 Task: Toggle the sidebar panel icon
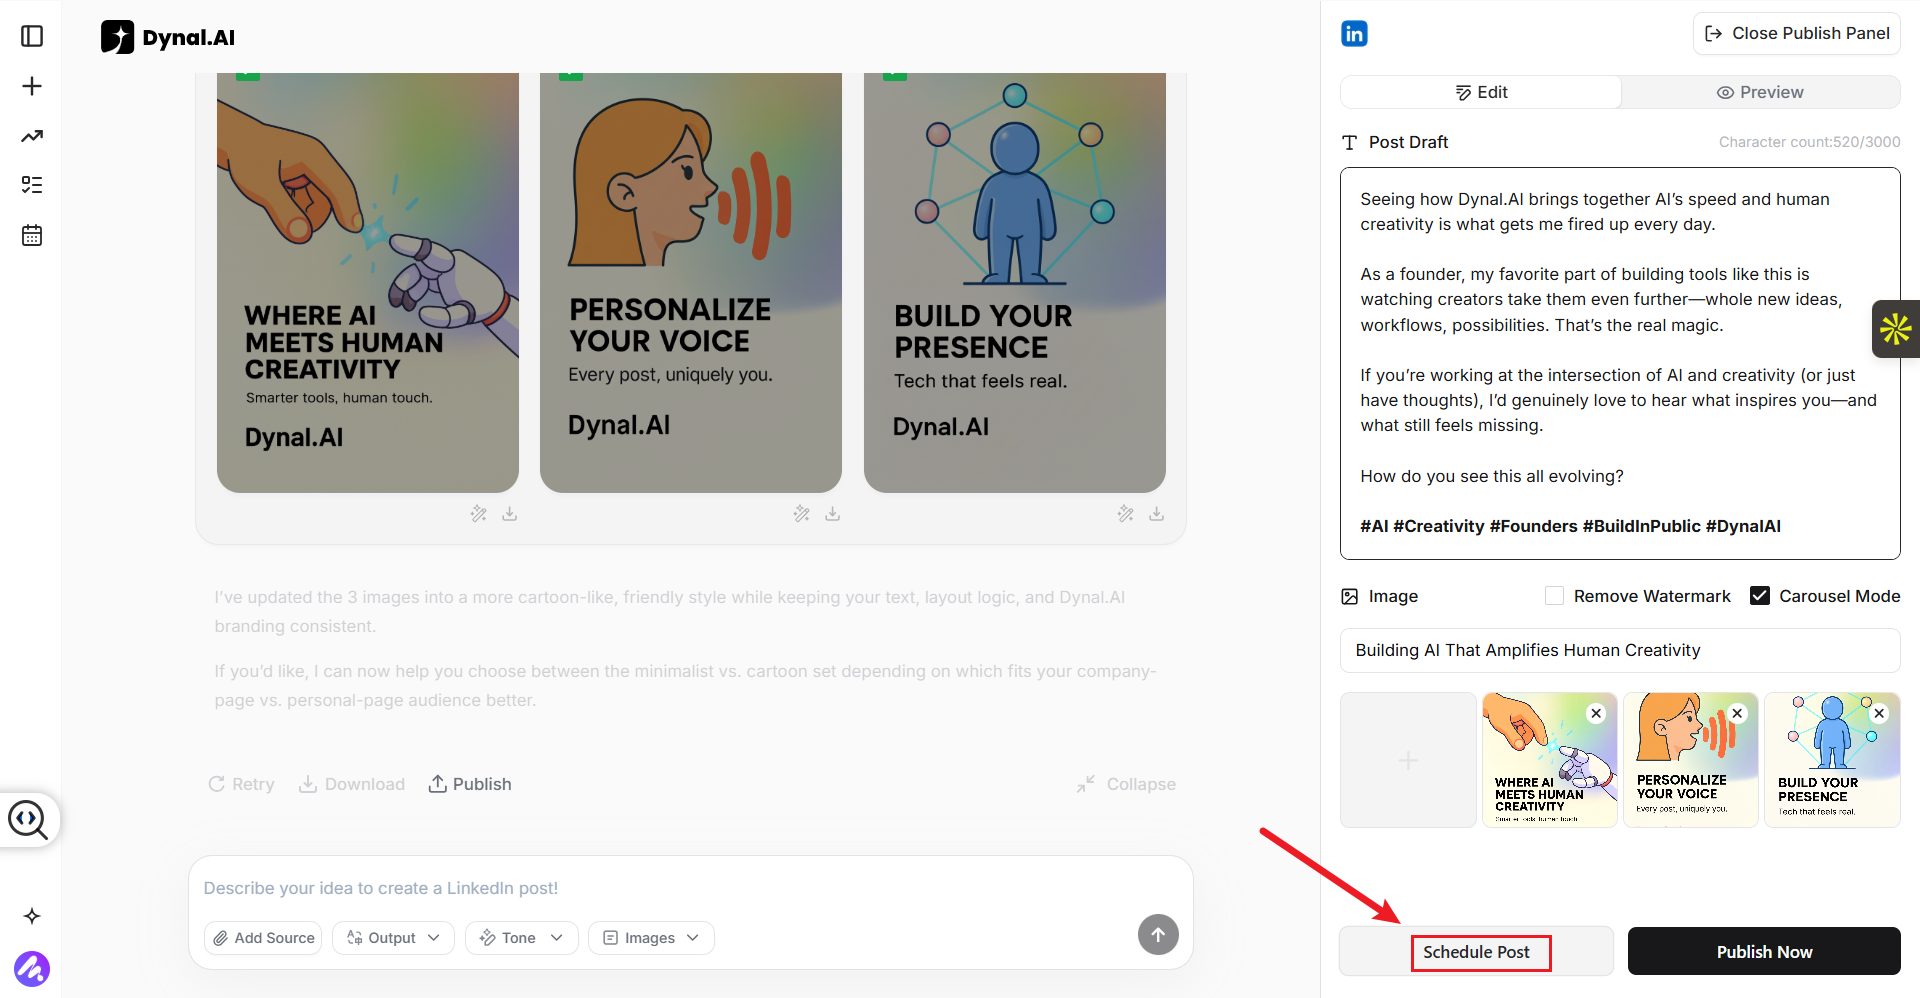(x=32, y=36)
